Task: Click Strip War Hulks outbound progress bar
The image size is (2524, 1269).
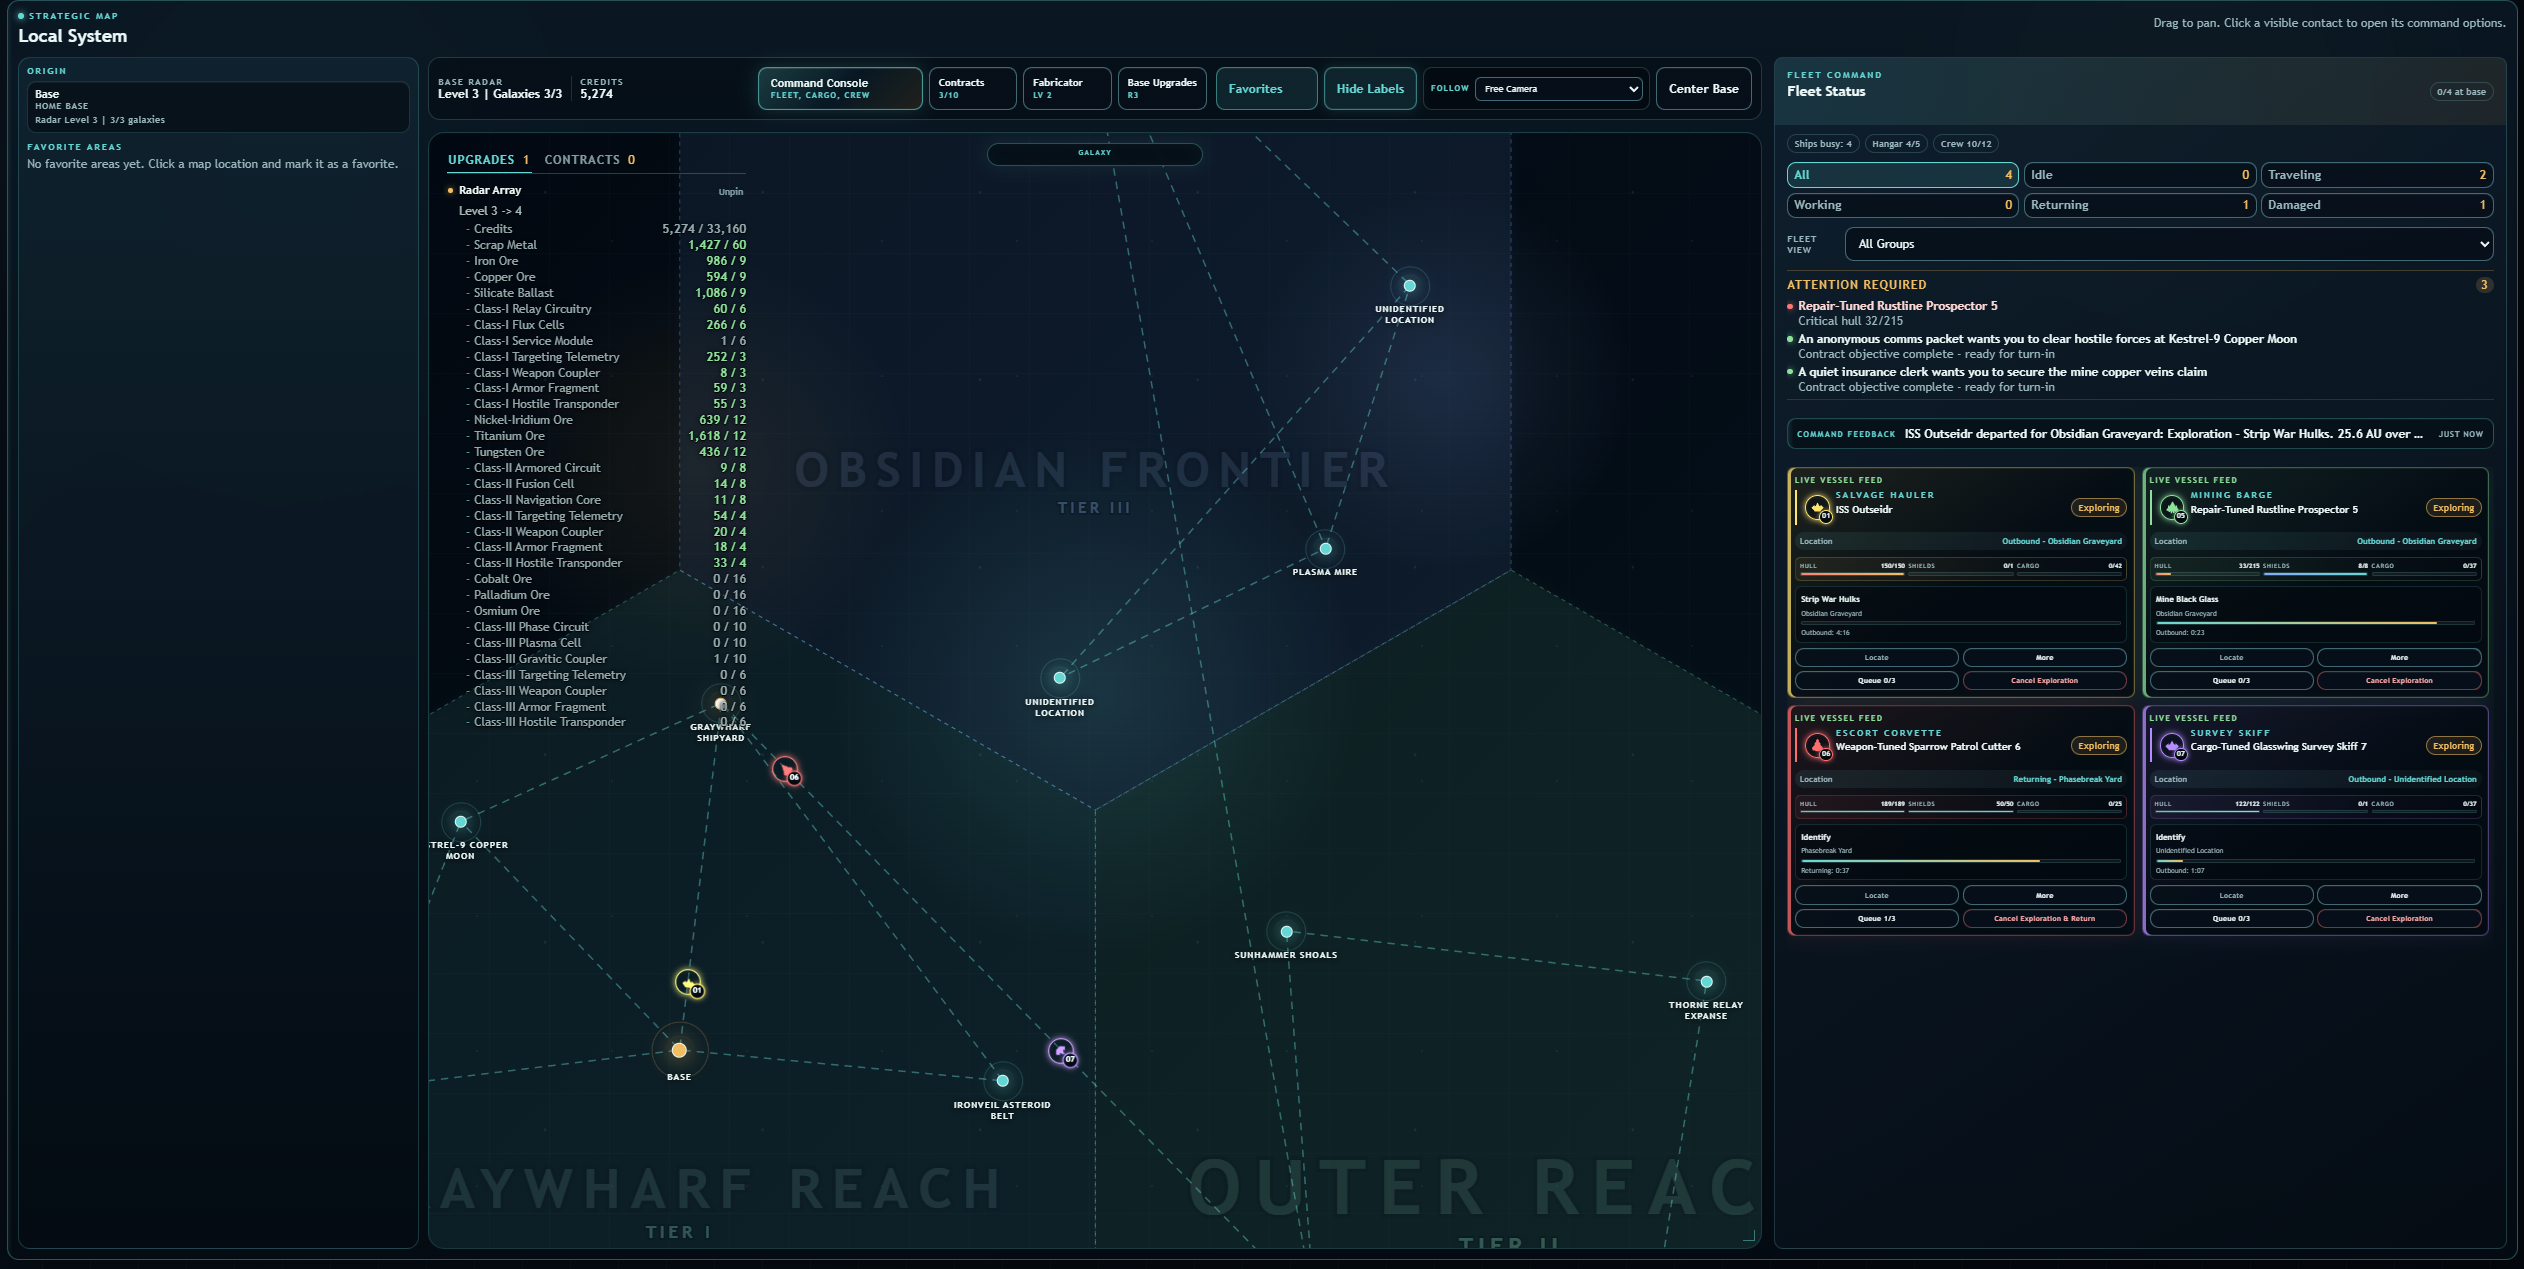Action: (x=1960, y=623)
